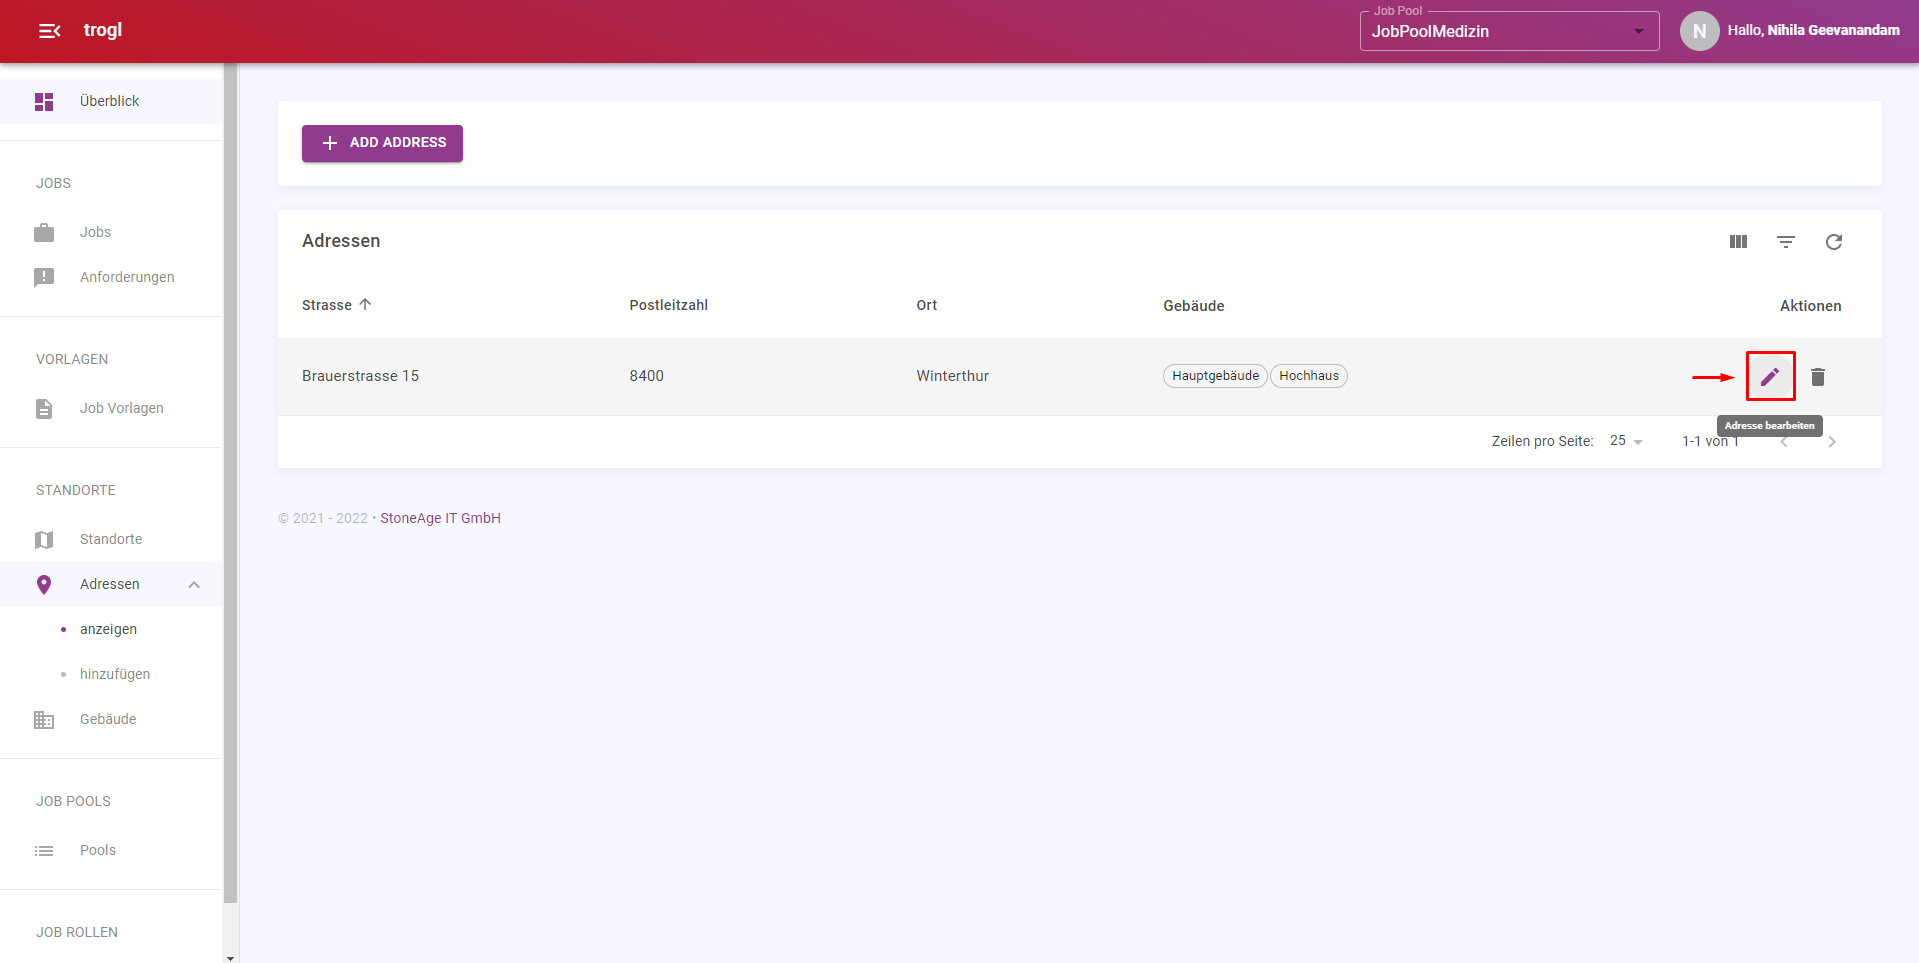Click the Hallo, Nihila Geevanandam greeting
Screen dimensions: 1919x963
tap(1813, 31)
